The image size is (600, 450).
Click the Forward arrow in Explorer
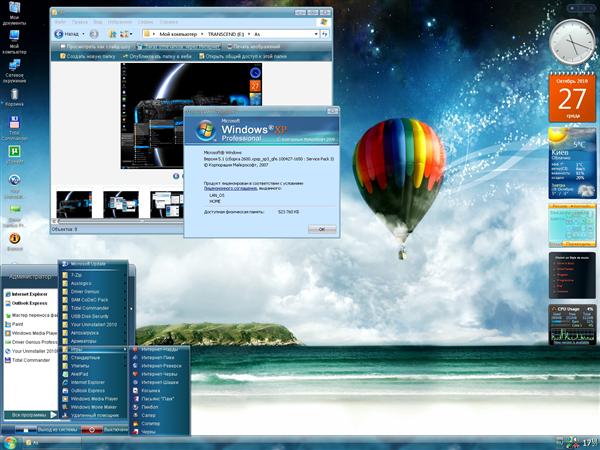tap(94, 34)
